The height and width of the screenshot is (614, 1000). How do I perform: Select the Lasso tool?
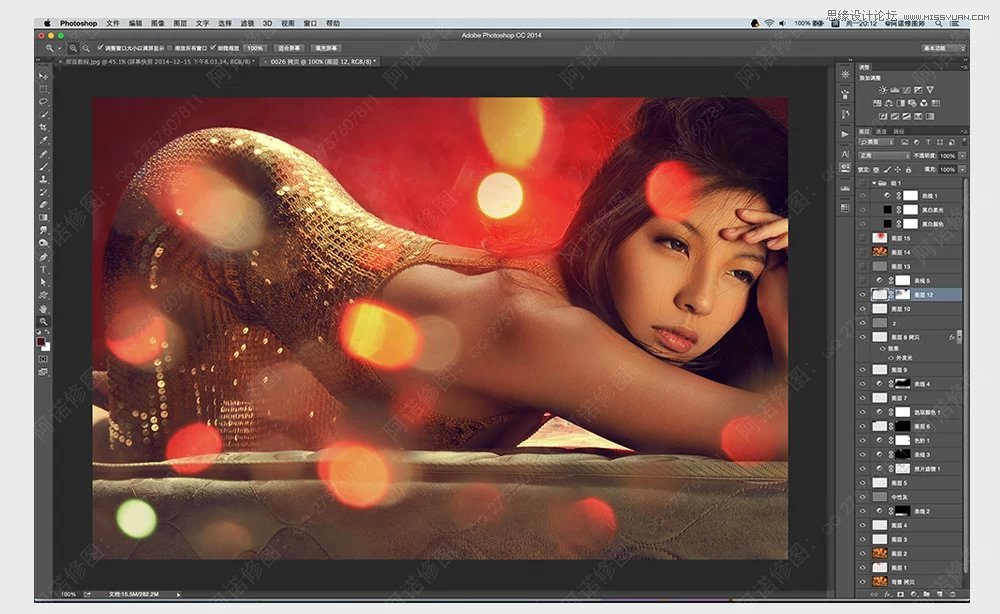(x=43, y=102)
